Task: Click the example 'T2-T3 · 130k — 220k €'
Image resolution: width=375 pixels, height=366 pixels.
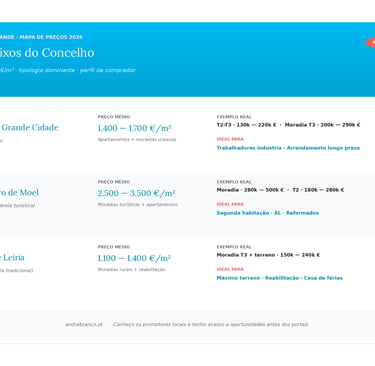Action: [x=246, y=125]
